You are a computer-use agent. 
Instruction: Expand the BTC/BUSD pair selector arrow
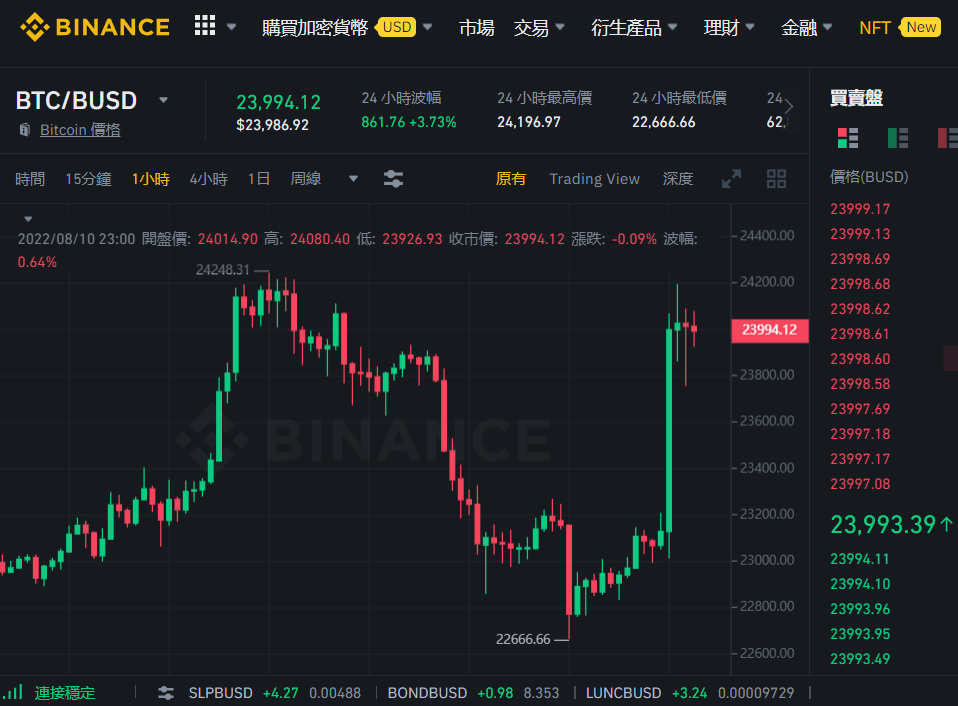(x=163, y=100)
